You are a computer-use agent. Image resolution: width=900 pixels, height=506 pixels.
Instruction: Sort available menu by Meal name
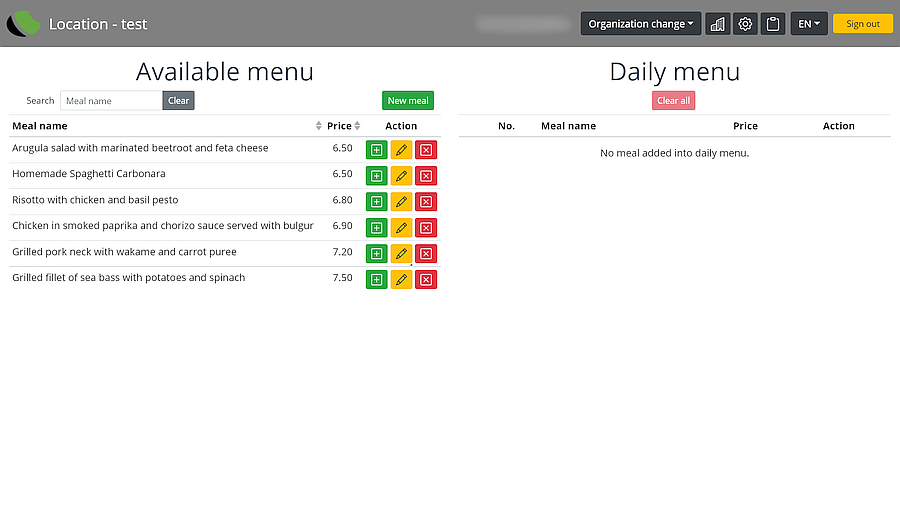point(319,126)
